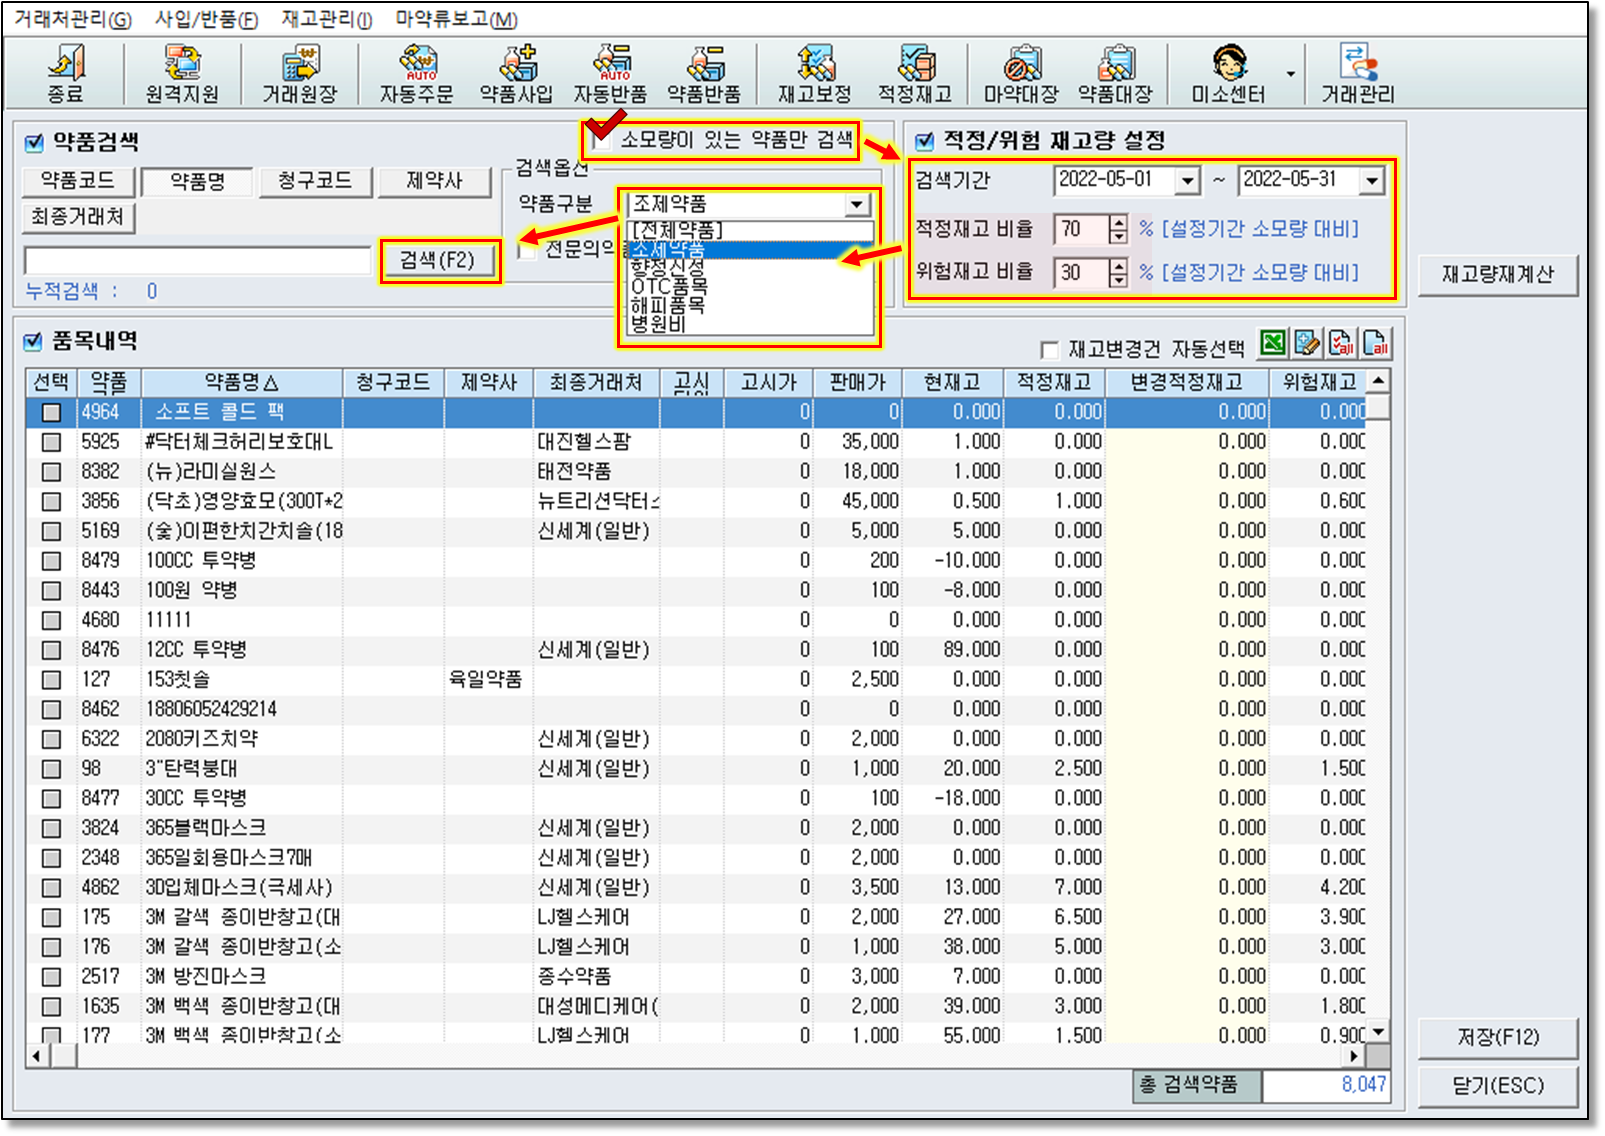Check the row box for 소프트 콜드 팩
The width and height of the screenshot is (1605, 1136).
(51, 412)
